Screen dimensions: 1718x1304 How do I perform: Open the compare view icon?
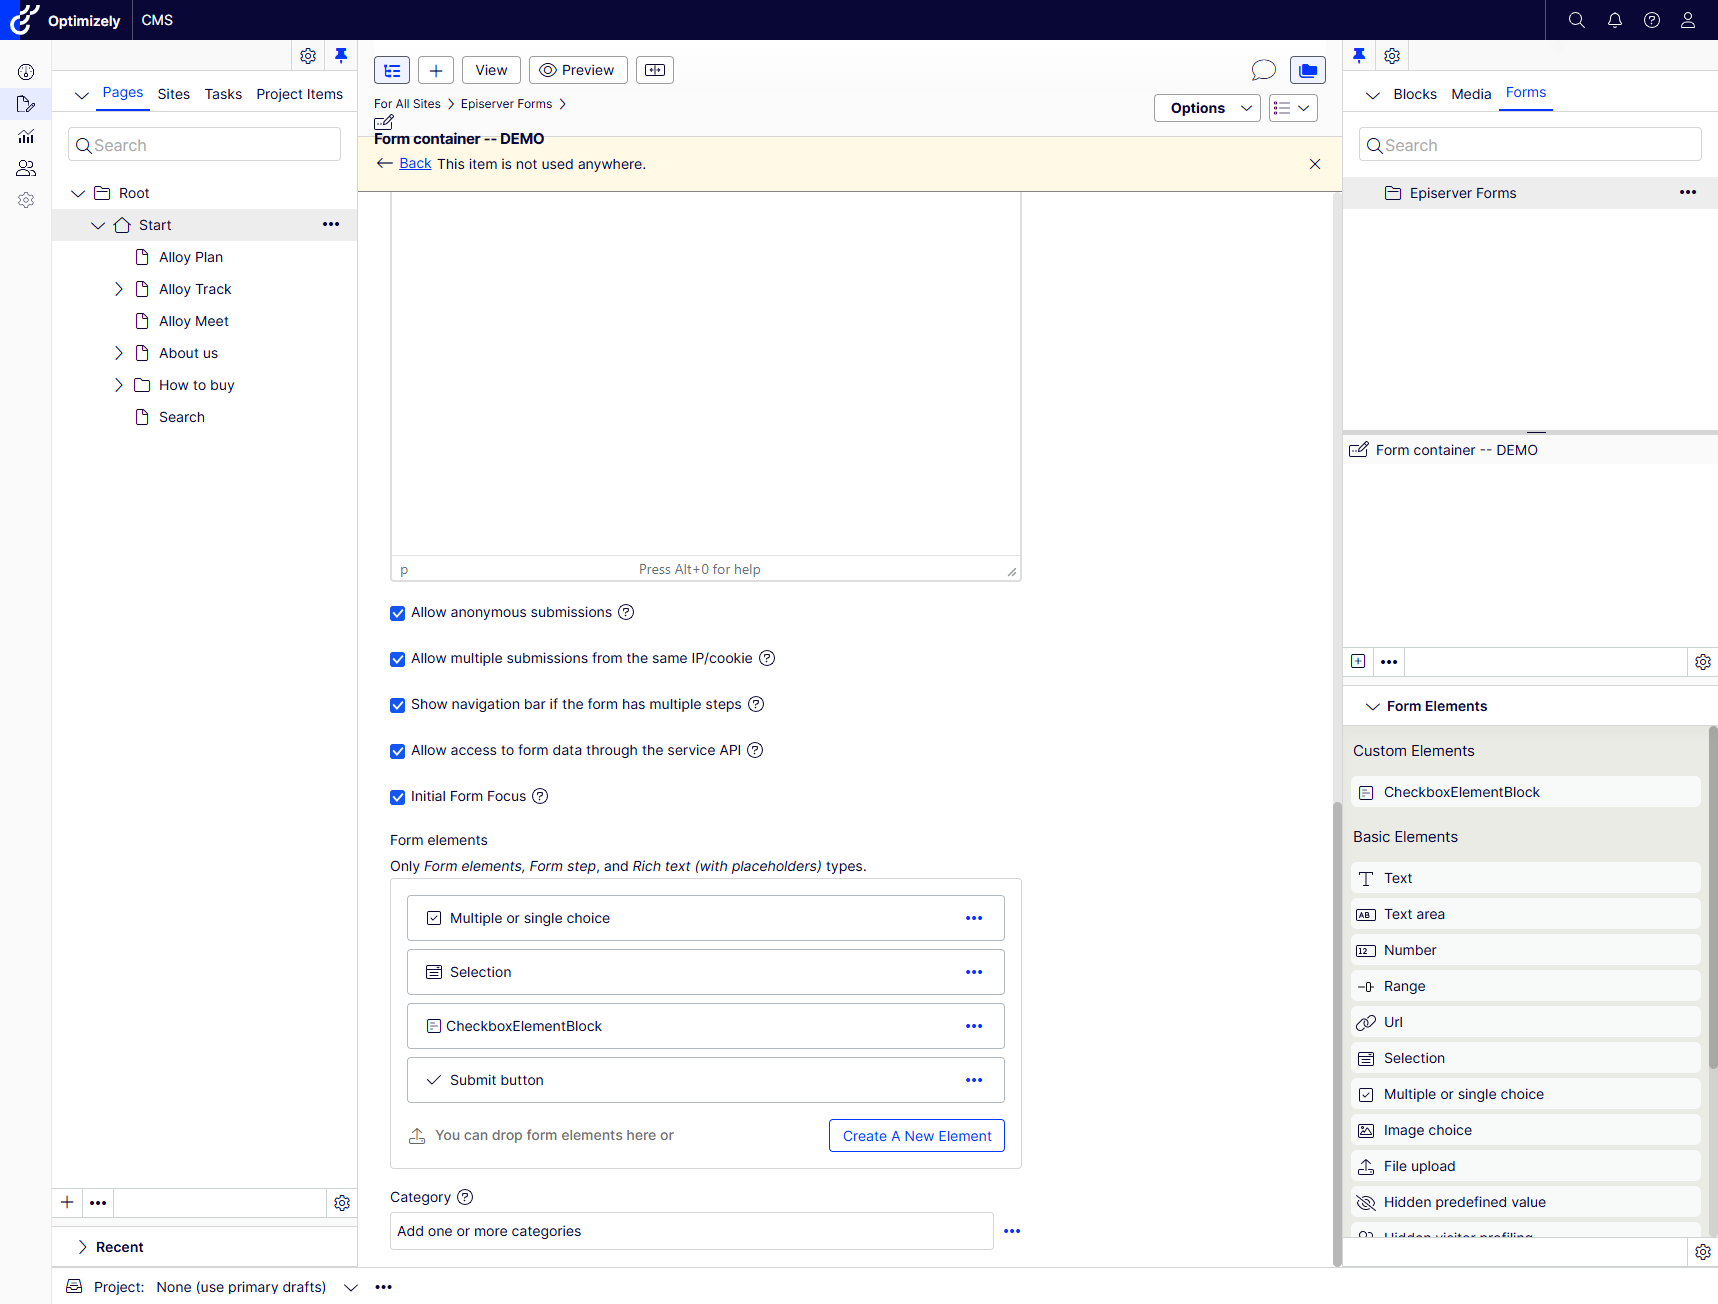pos(655,70)
